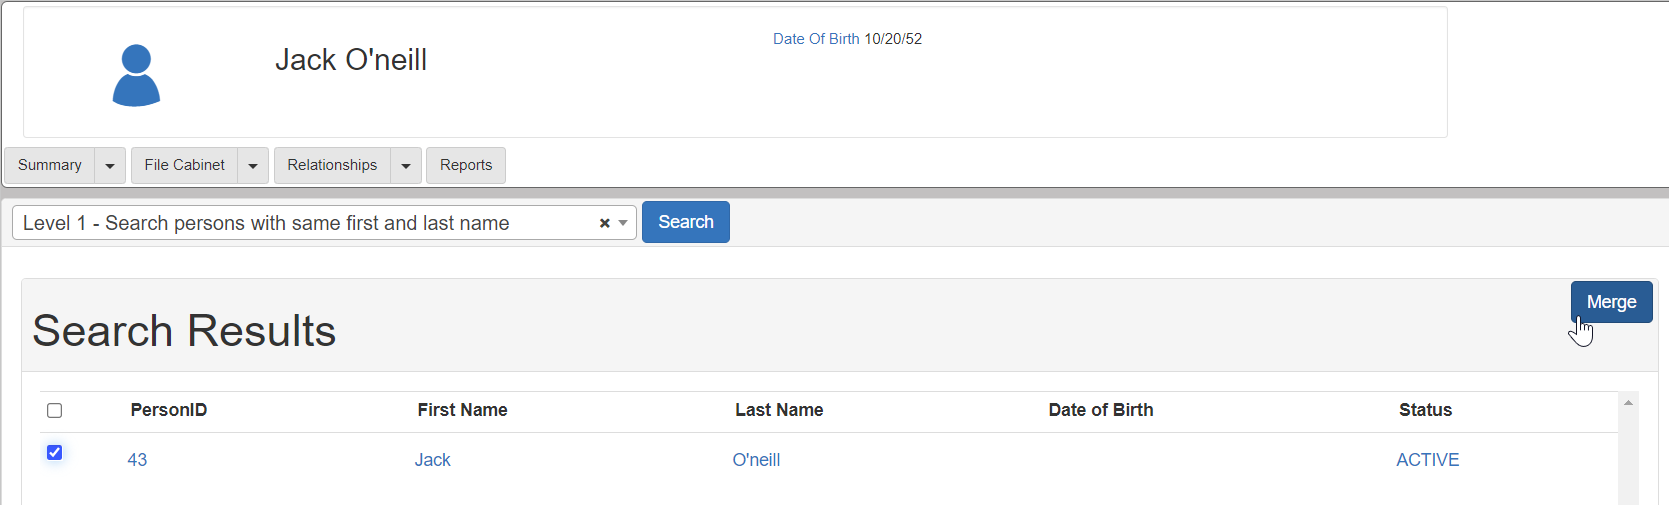Viewport: 1669px width, 505px height.
Task: Click the blue Search button
Action: 685,222
